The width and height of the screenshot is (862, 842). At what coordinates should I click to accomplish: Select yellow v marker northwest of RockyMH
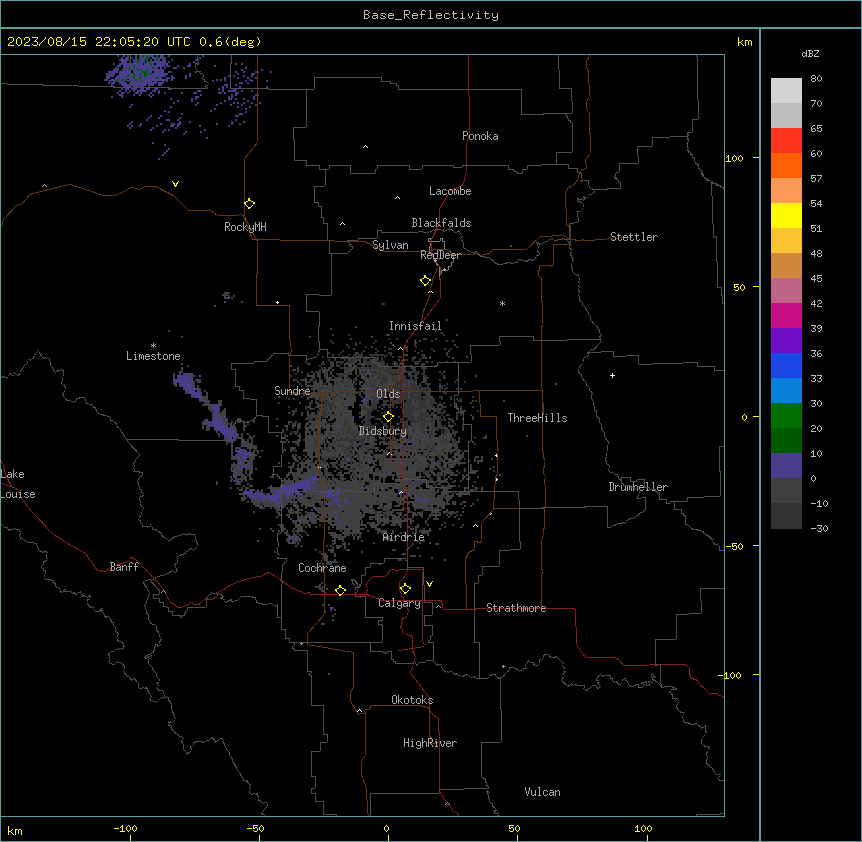[x=175, y=184]
